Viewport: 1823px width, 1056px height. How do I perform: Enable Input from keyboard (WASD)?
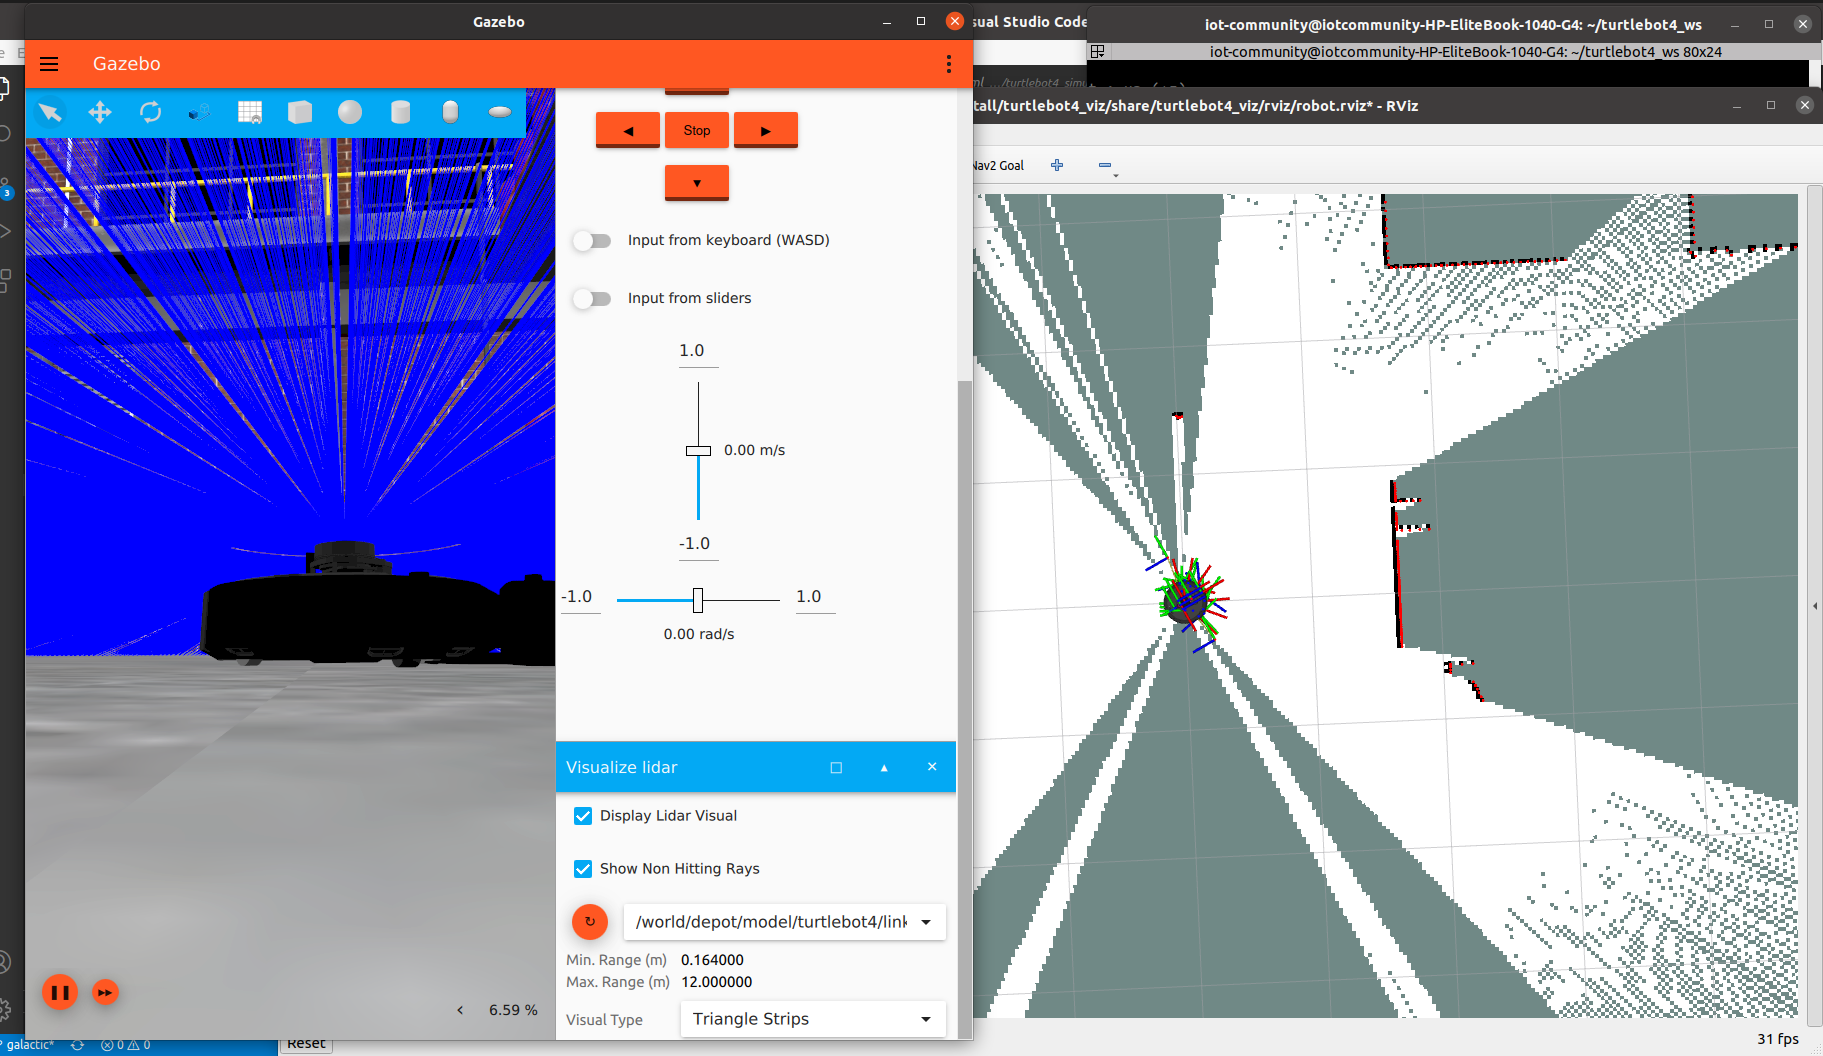pos(592,240)
